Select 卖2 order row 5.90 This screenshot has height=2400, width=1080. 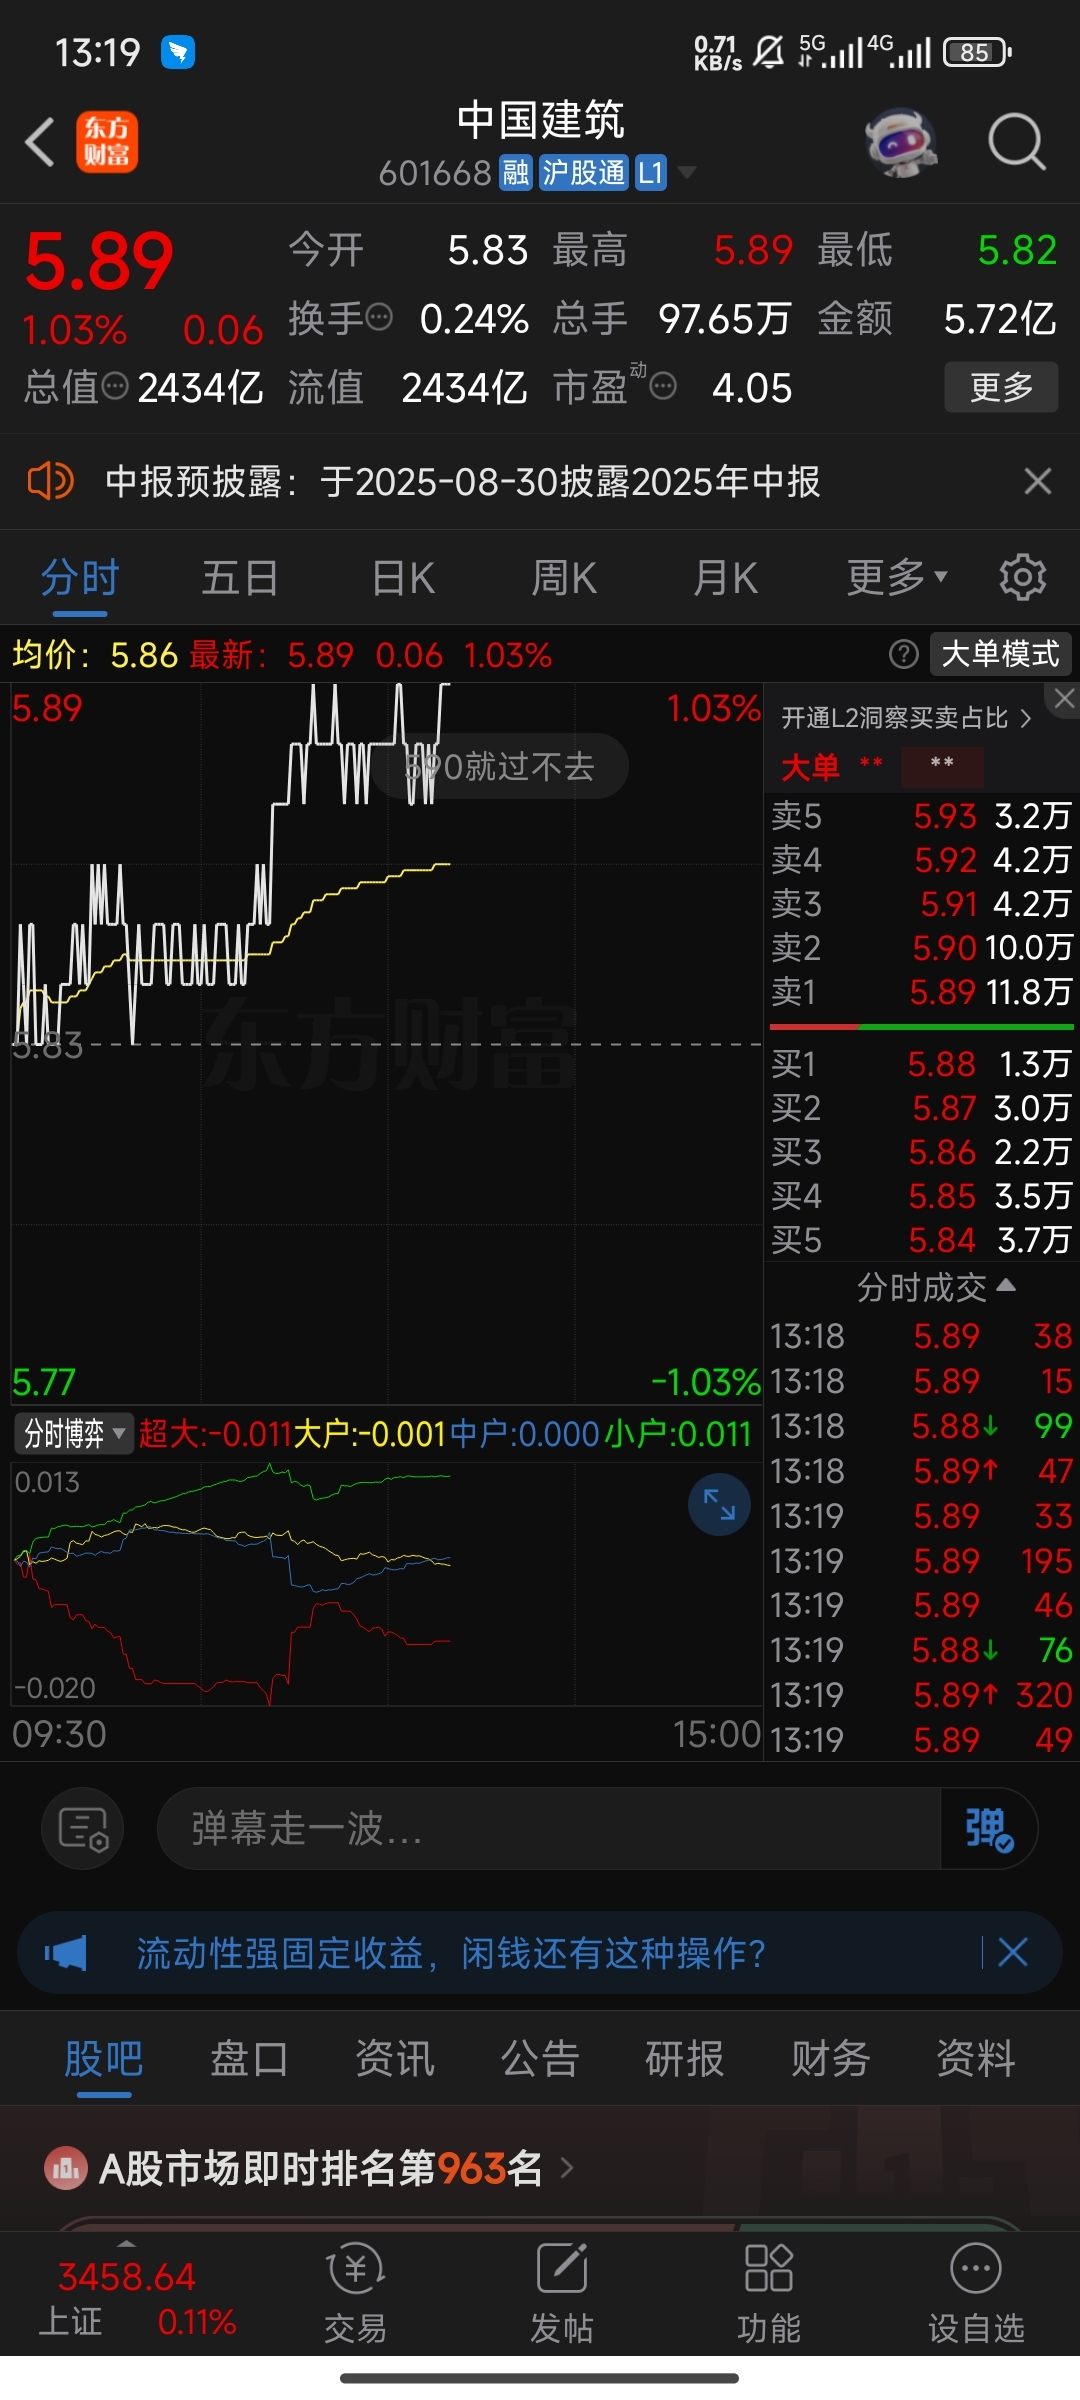[x=921, y=948]
